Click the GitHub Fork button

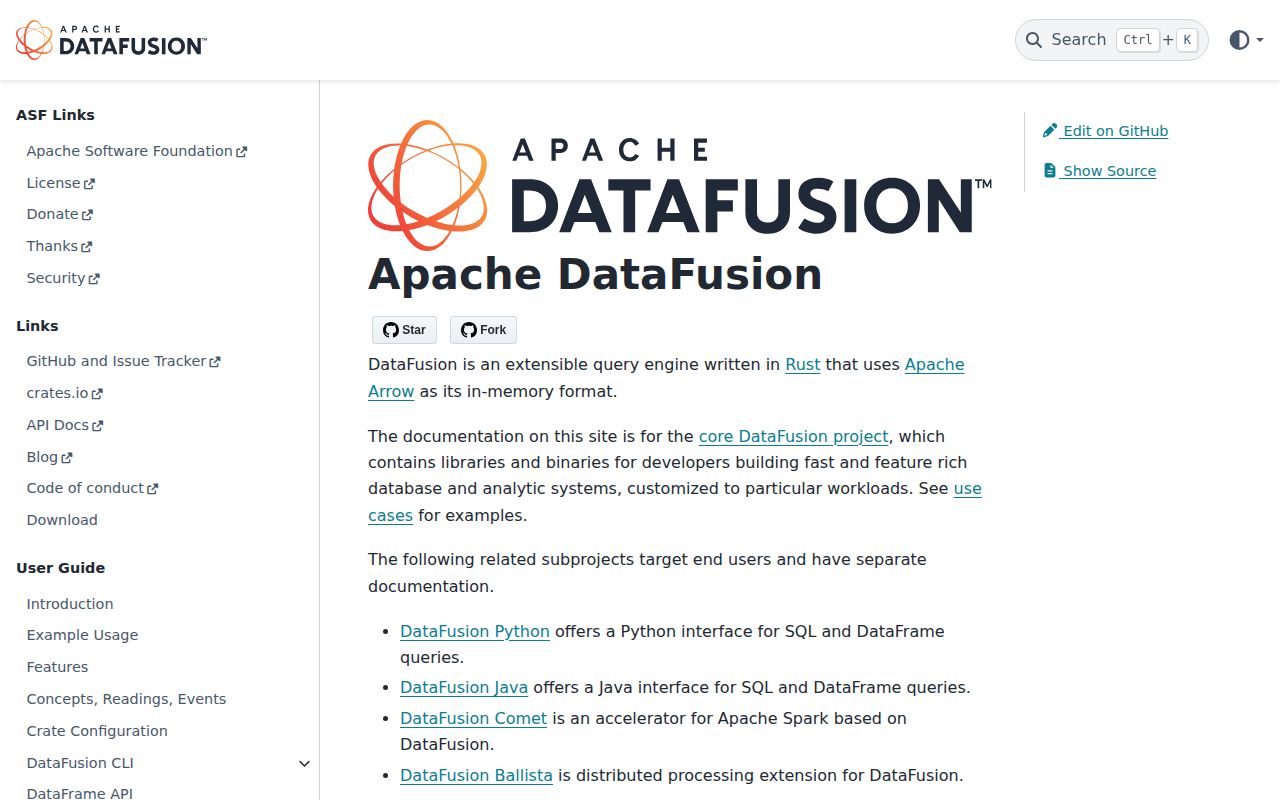483,330
